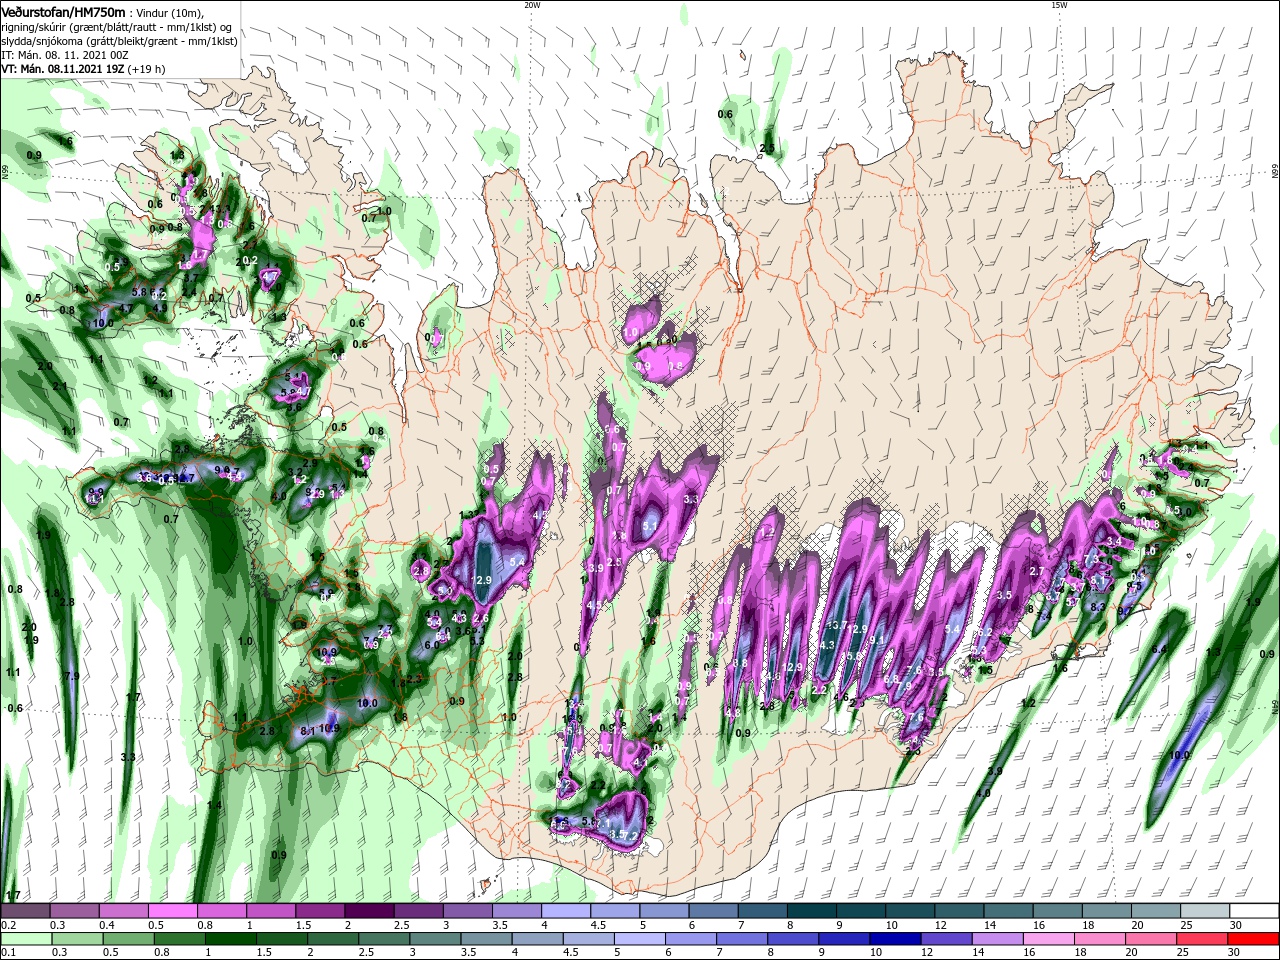Pick the bright pink 0.5 swatch in snow legend
The image size is (1280, 960).
click(173, 910)
